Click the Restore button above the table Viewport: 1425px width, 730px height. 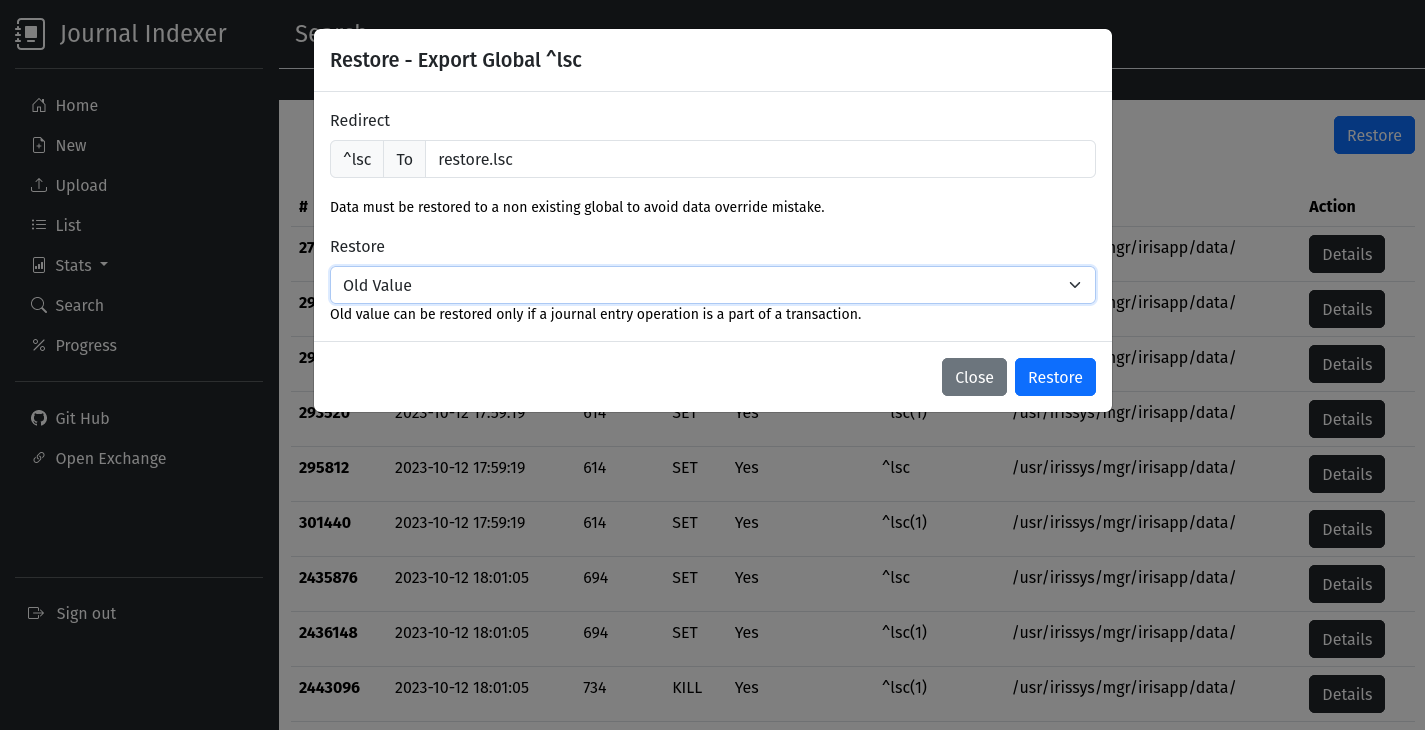tap(1373, 136)
